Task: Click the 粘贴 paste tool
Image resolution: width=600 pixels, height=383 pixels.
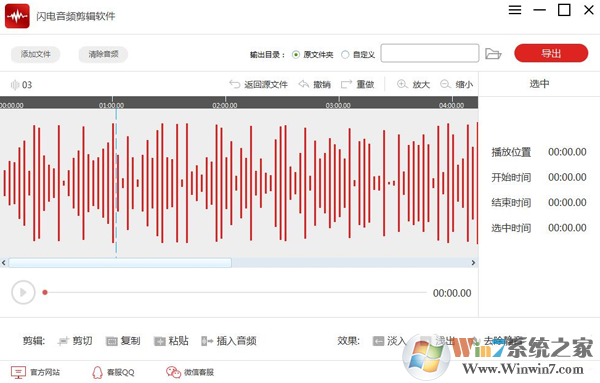Action: [x=171, y=341]
